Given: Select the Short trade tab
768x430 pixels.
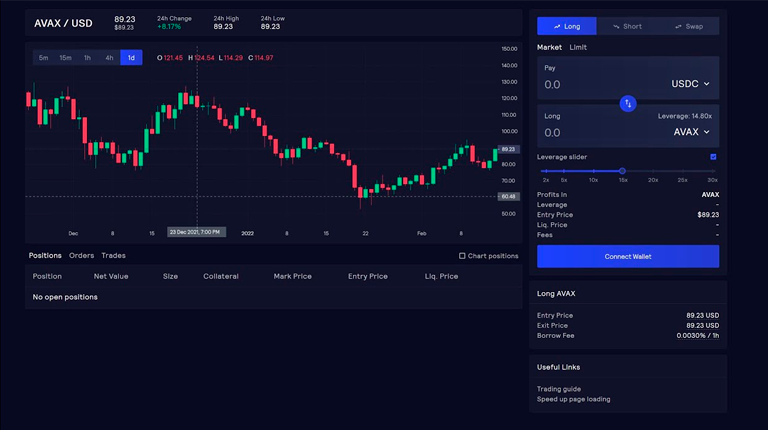Looking at the screenshot, I should point(627,26).
